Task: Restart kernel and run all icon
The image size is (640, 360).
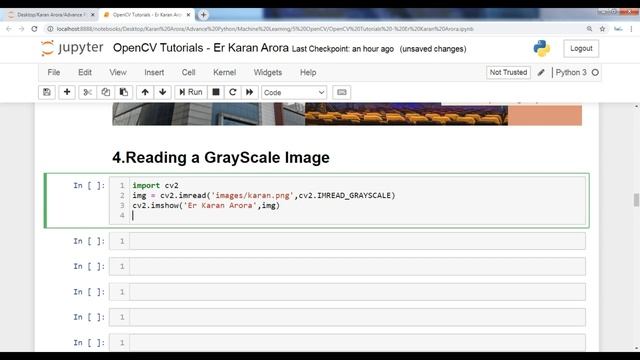Action: [249, 92]
